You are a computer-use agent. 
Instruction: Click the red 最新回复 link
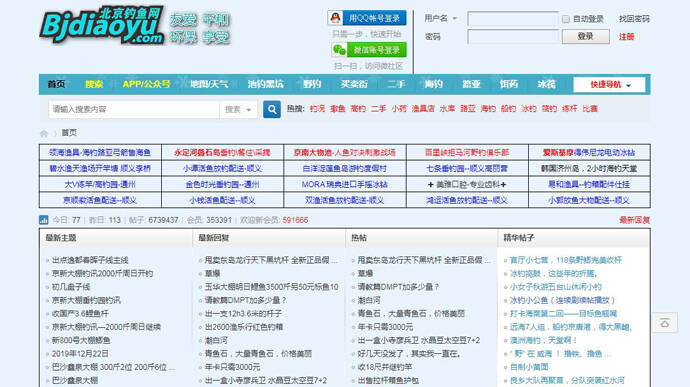click(x=634, y=220)
